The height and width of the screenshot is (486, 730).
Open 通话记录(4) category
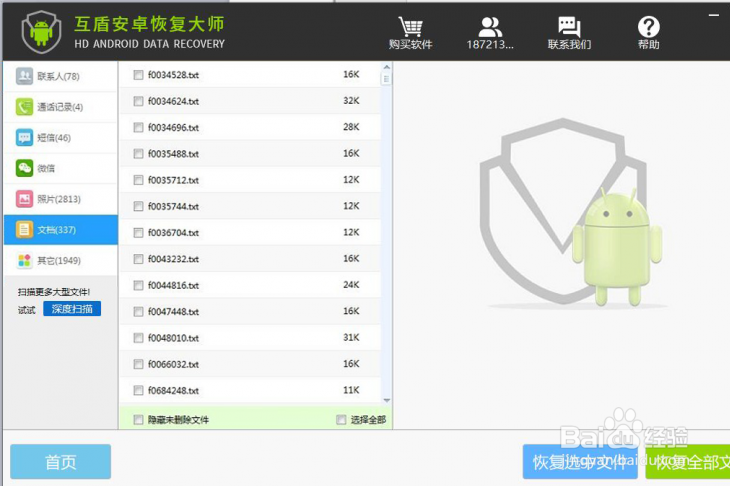point(61,107)
